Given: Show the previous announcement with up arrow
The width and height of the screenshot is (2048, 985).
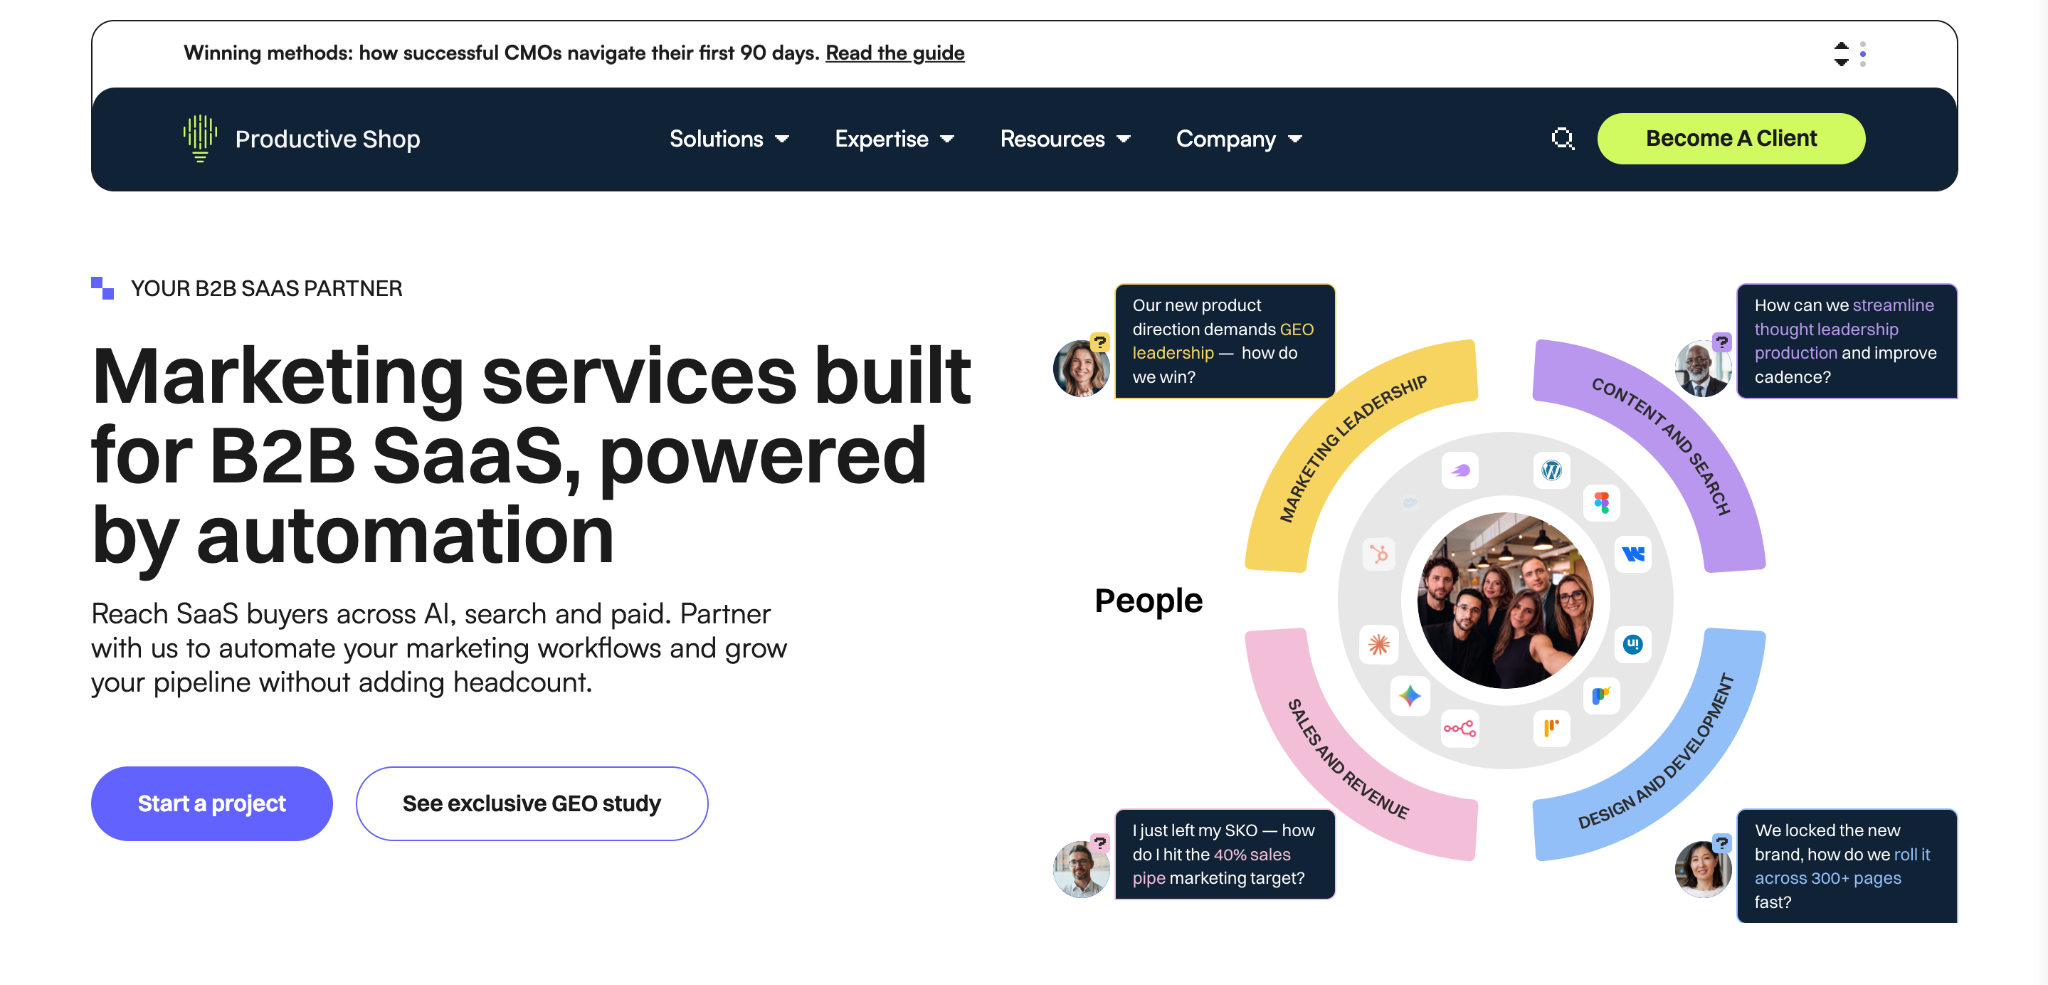Looking at the screenshot, I should [1841, 46].
